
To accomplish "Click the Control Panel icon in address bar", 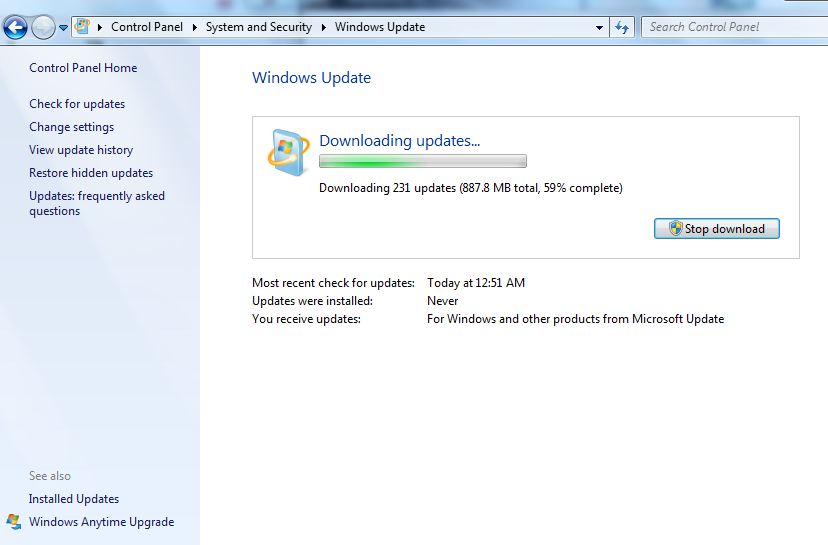I will coord(82,26).
